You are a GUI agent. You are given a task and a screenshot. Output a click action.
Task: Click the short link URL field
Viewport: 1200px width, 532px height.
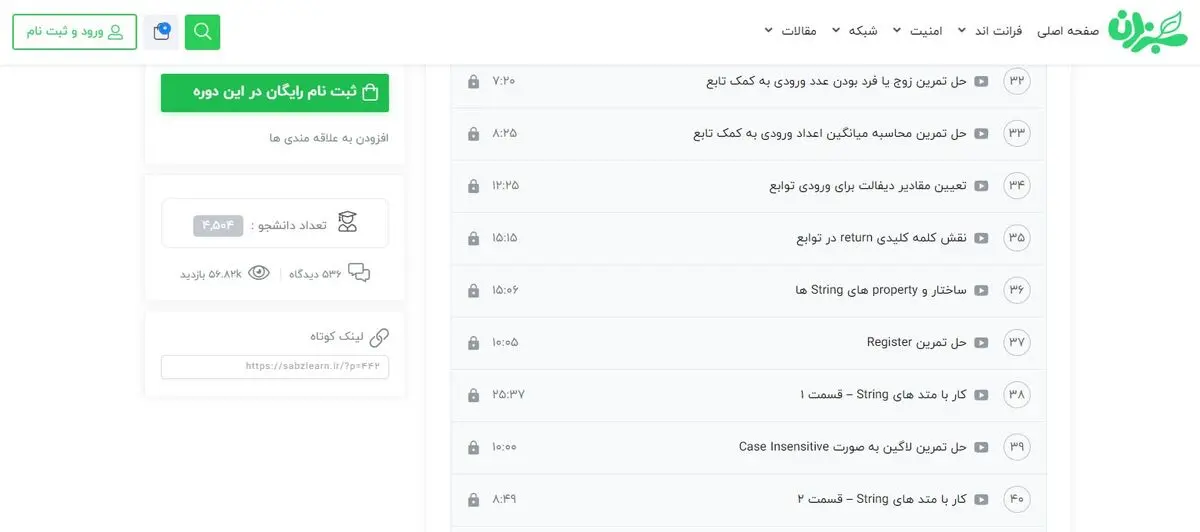[x=275, y=367]
